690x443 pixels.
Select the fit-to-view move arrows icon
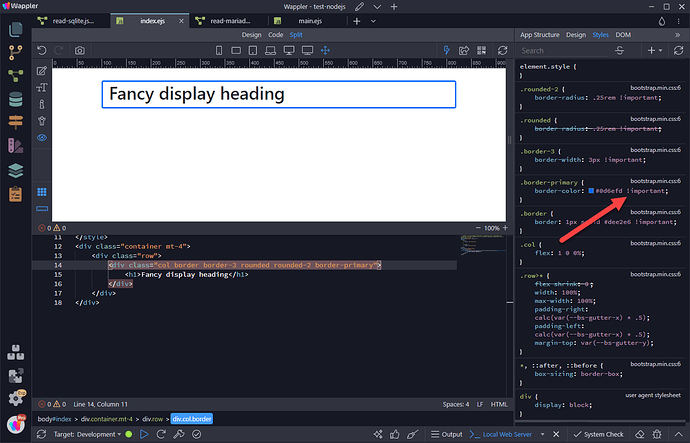(x=325, y=50)
